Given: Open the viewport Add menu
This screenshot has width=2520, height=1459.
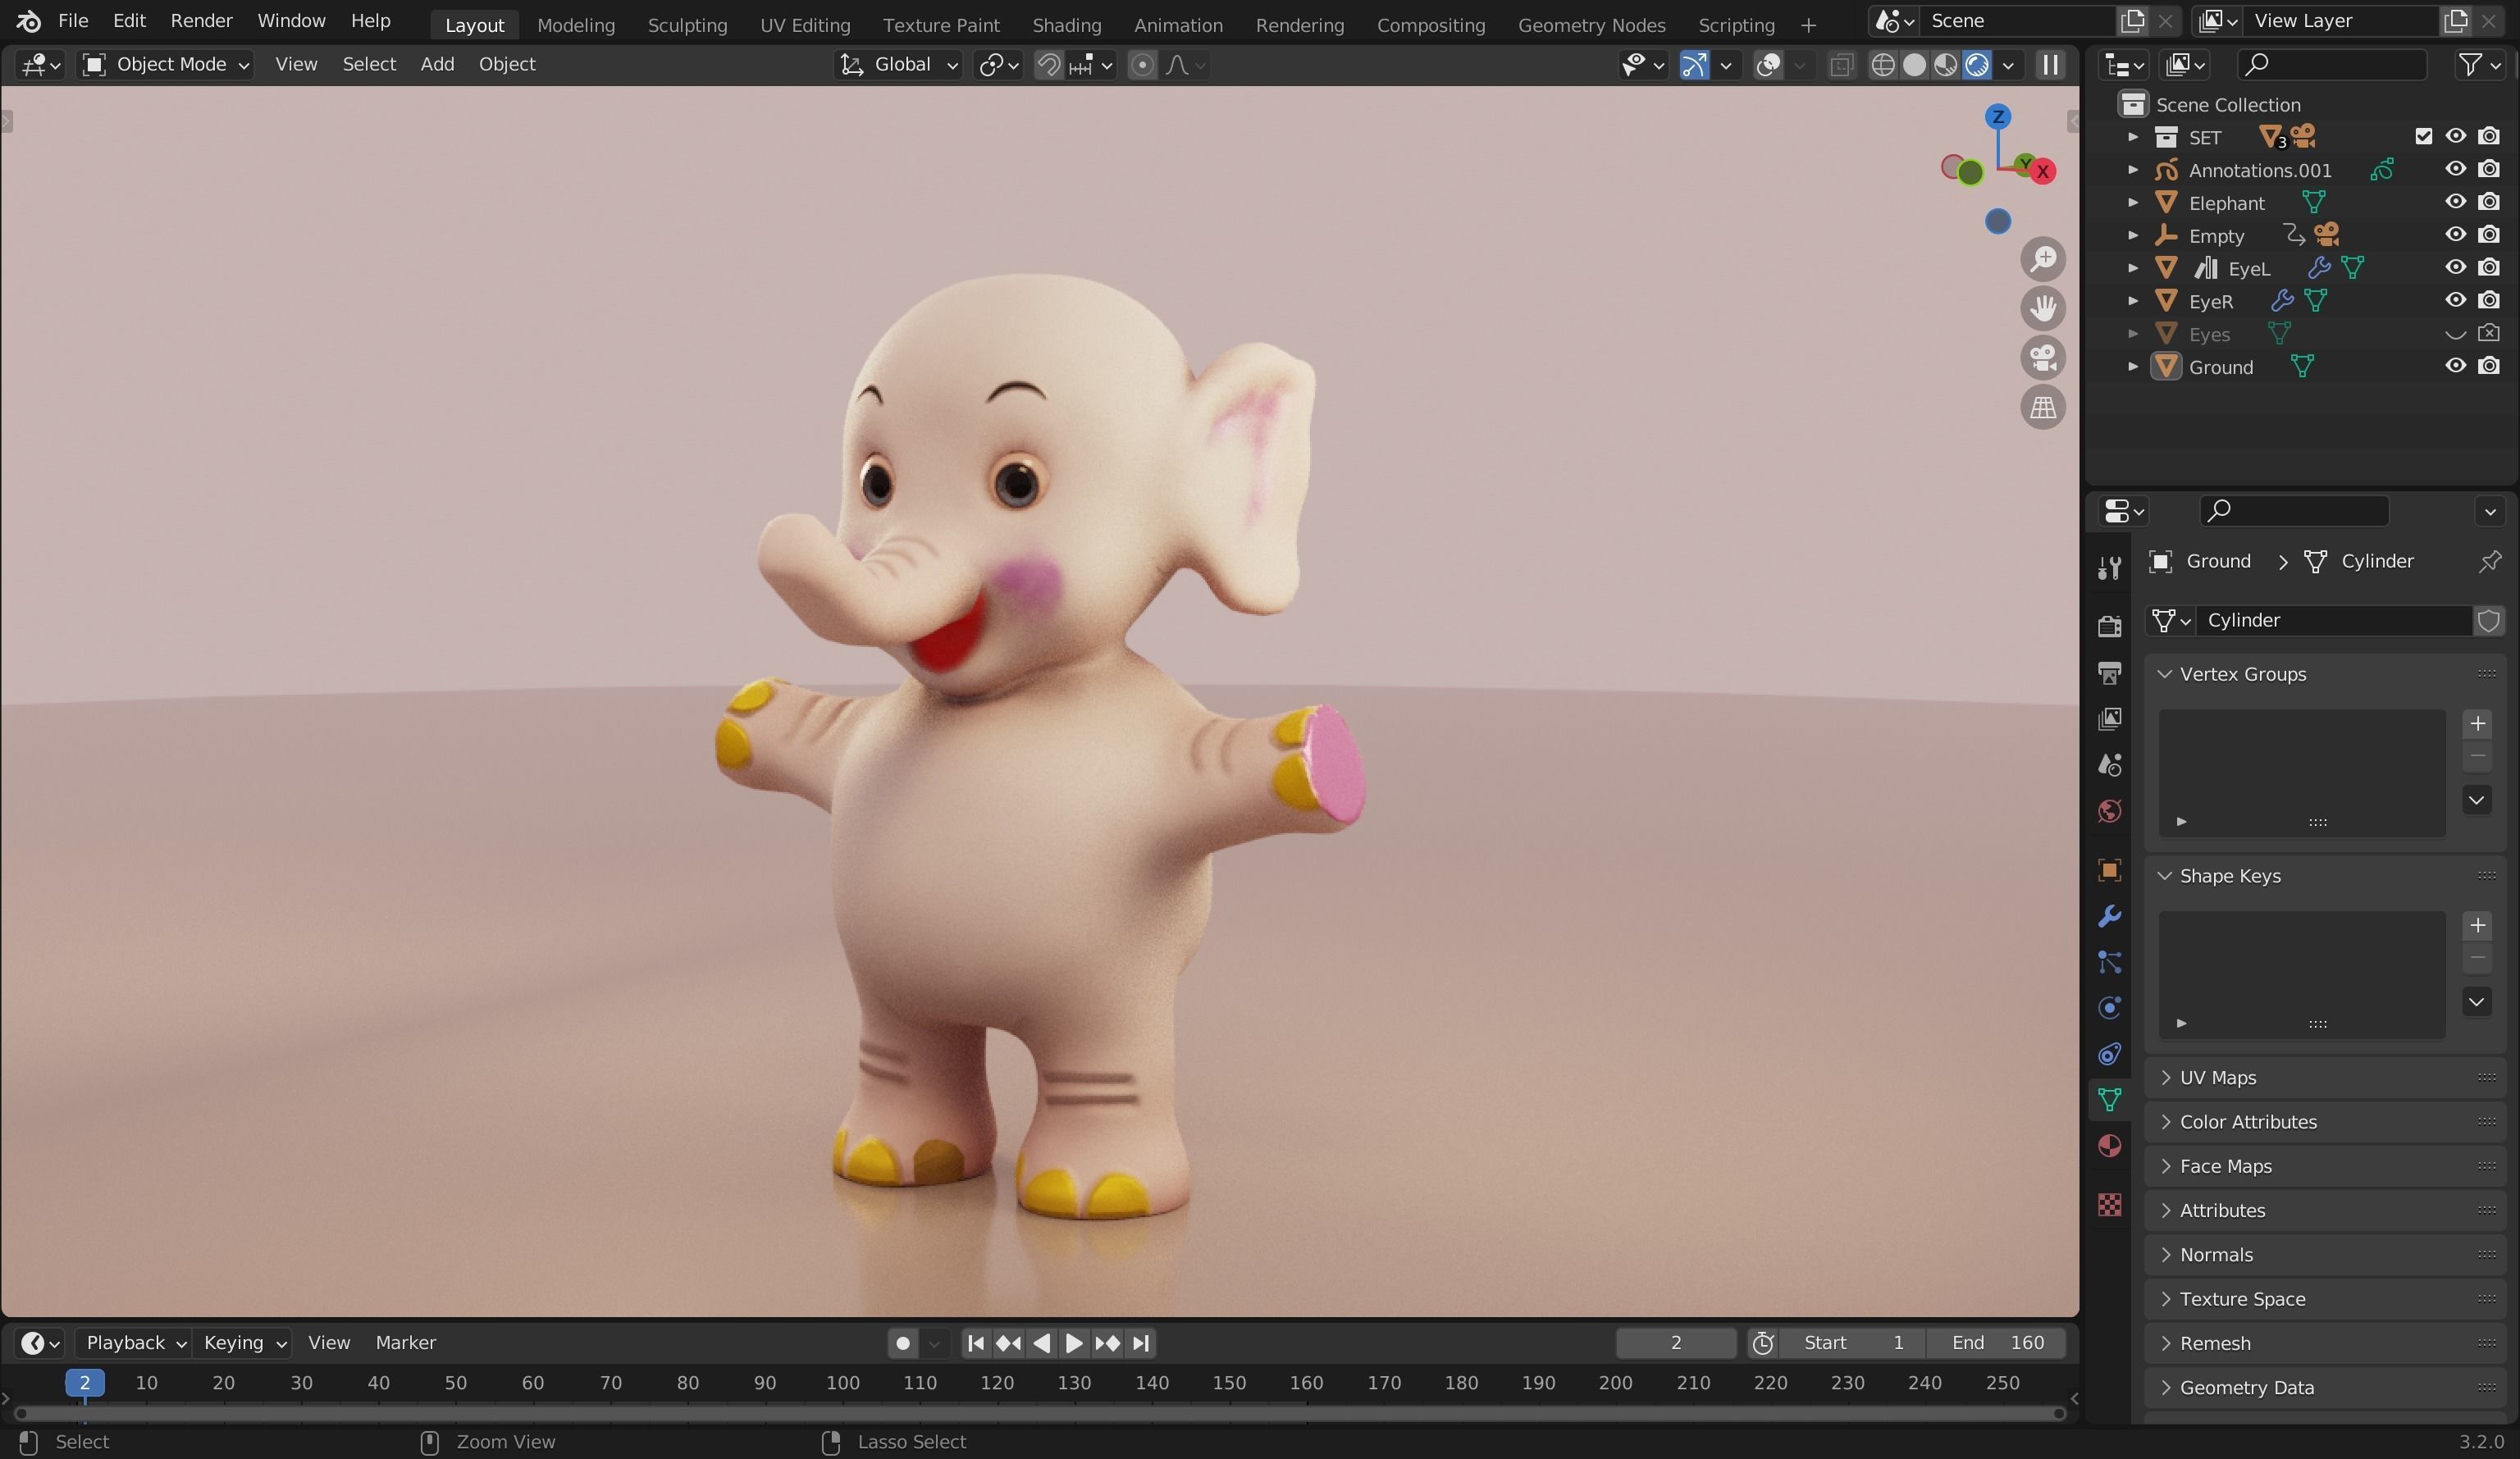Looking at the screenshot, I should click(x=437, y=65).
